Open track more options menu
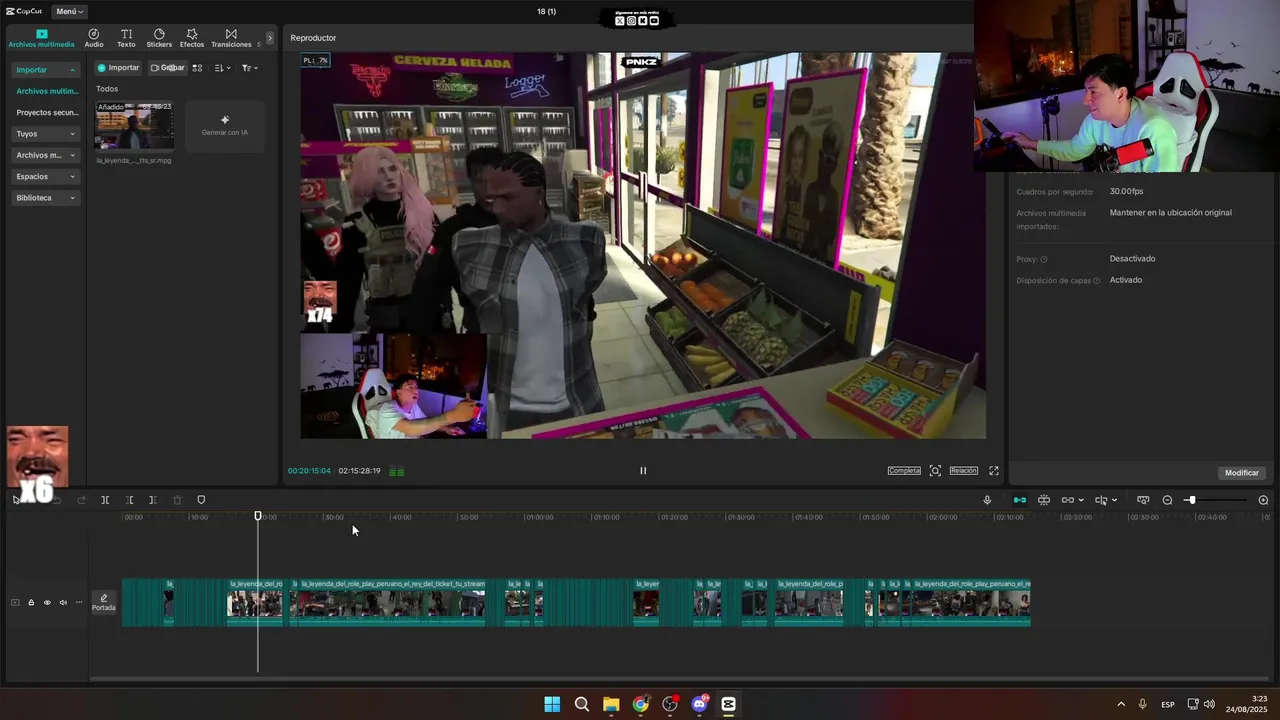The width and height of the screenshot is (1280, 720). coord(79,603)
